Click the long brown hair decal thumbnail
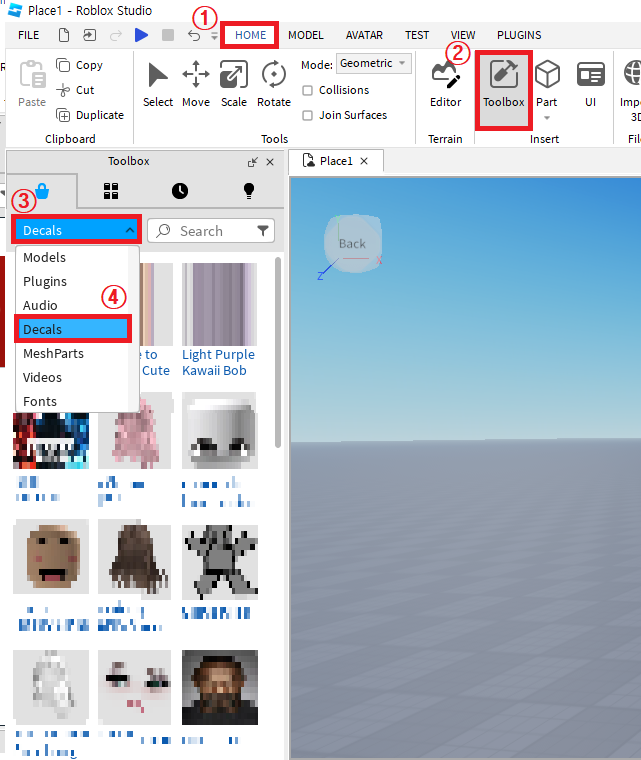Screen dimensions: 641x760 click(x=135, y=556)
